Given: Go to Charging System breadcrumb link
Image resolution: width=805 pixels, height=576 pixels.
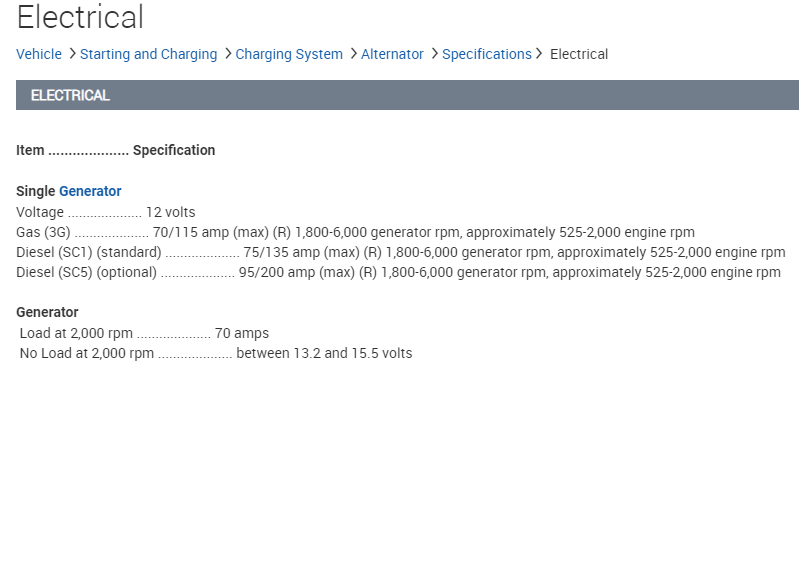Looking at the screenshot, I should [289, 54].
